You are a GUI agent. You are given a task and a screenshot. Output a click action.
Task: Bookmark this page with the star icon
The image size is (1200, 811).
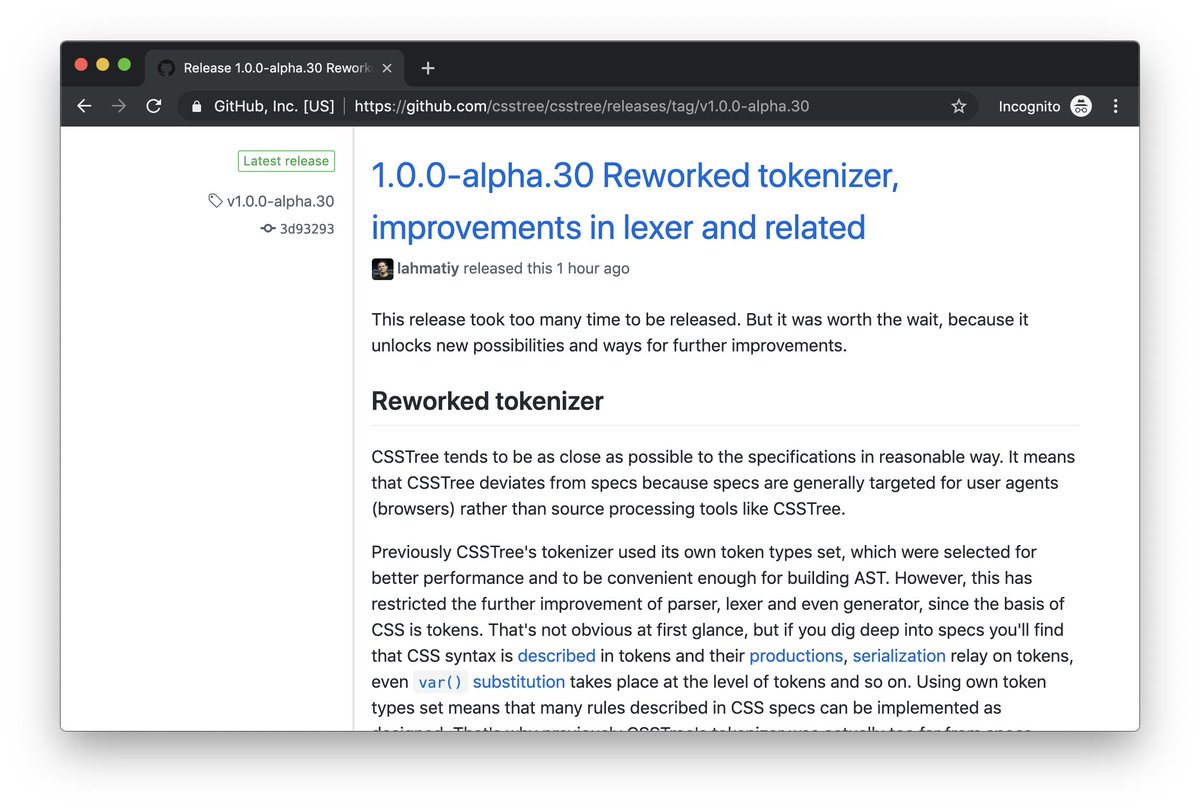tap(958, 106)
